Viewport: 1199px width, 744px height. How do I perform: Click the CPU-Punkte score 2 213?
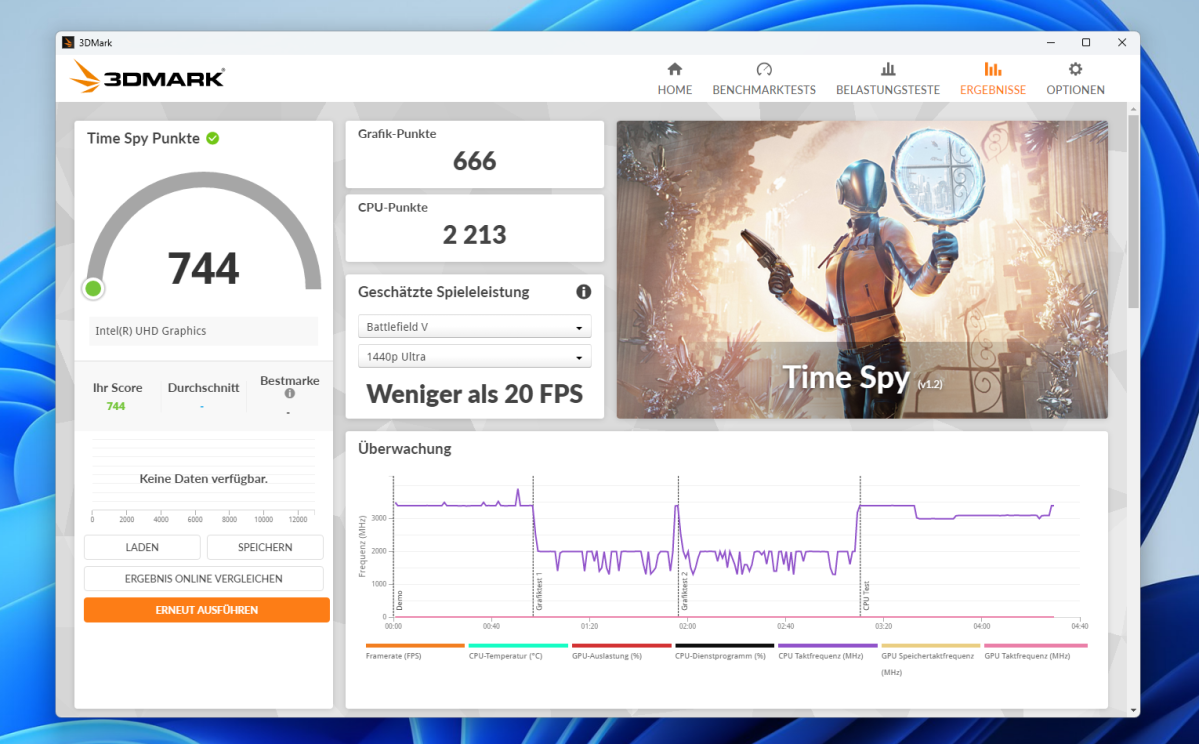(474, 235)
